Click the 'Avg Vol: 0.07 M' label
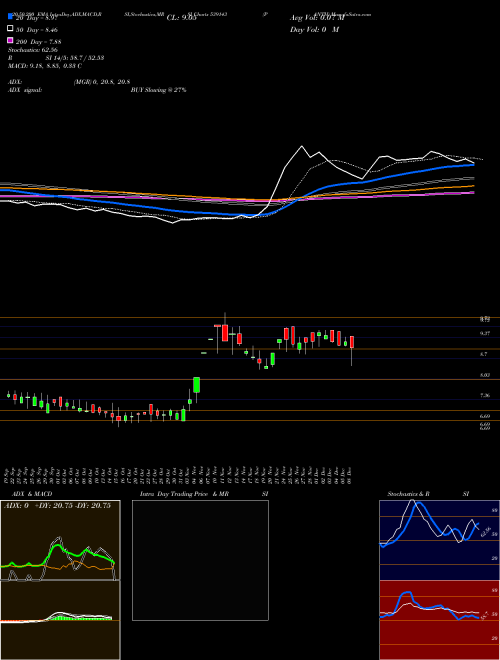Screen dimensions: 500x660 pyautogui.click(x=317, y=18)
